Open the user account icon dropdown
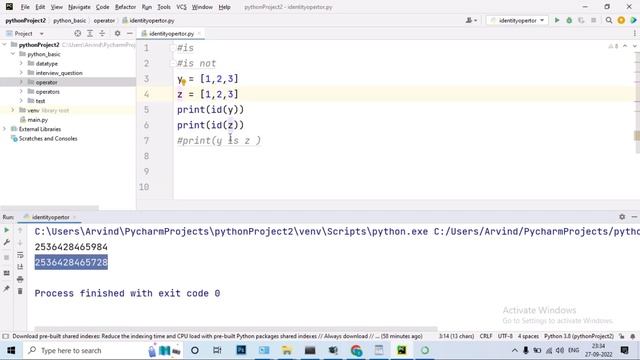This screenshot has width=640, height=360. (471, 20)
